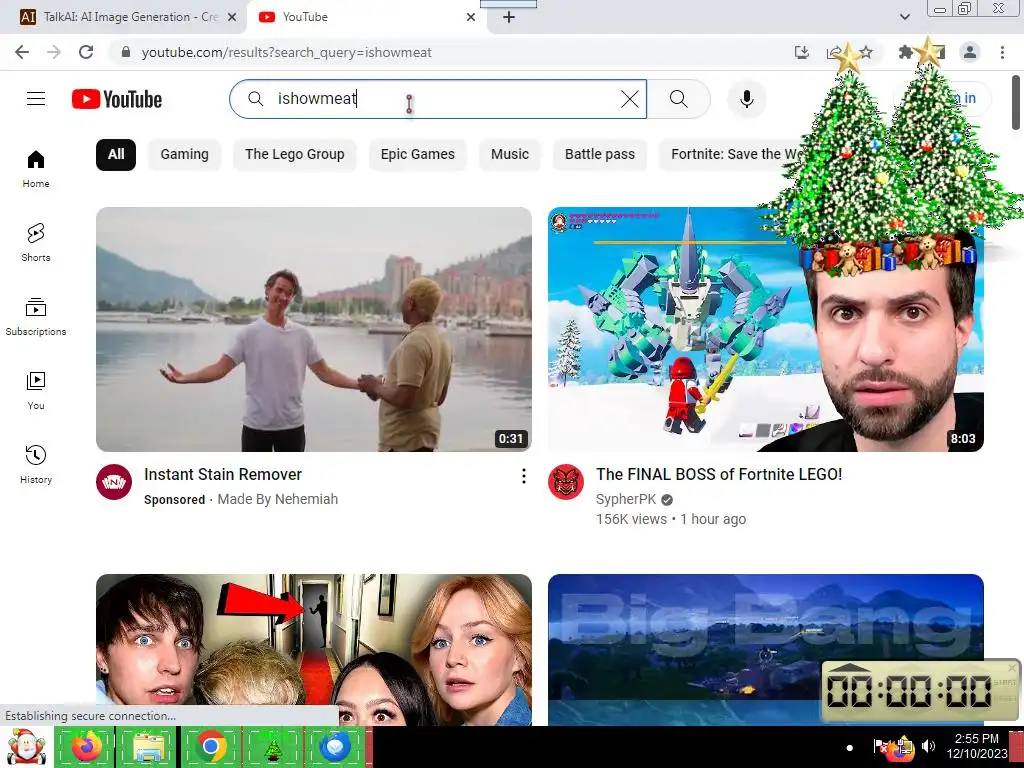Open the Chrome profile icon

pos(970,52)
